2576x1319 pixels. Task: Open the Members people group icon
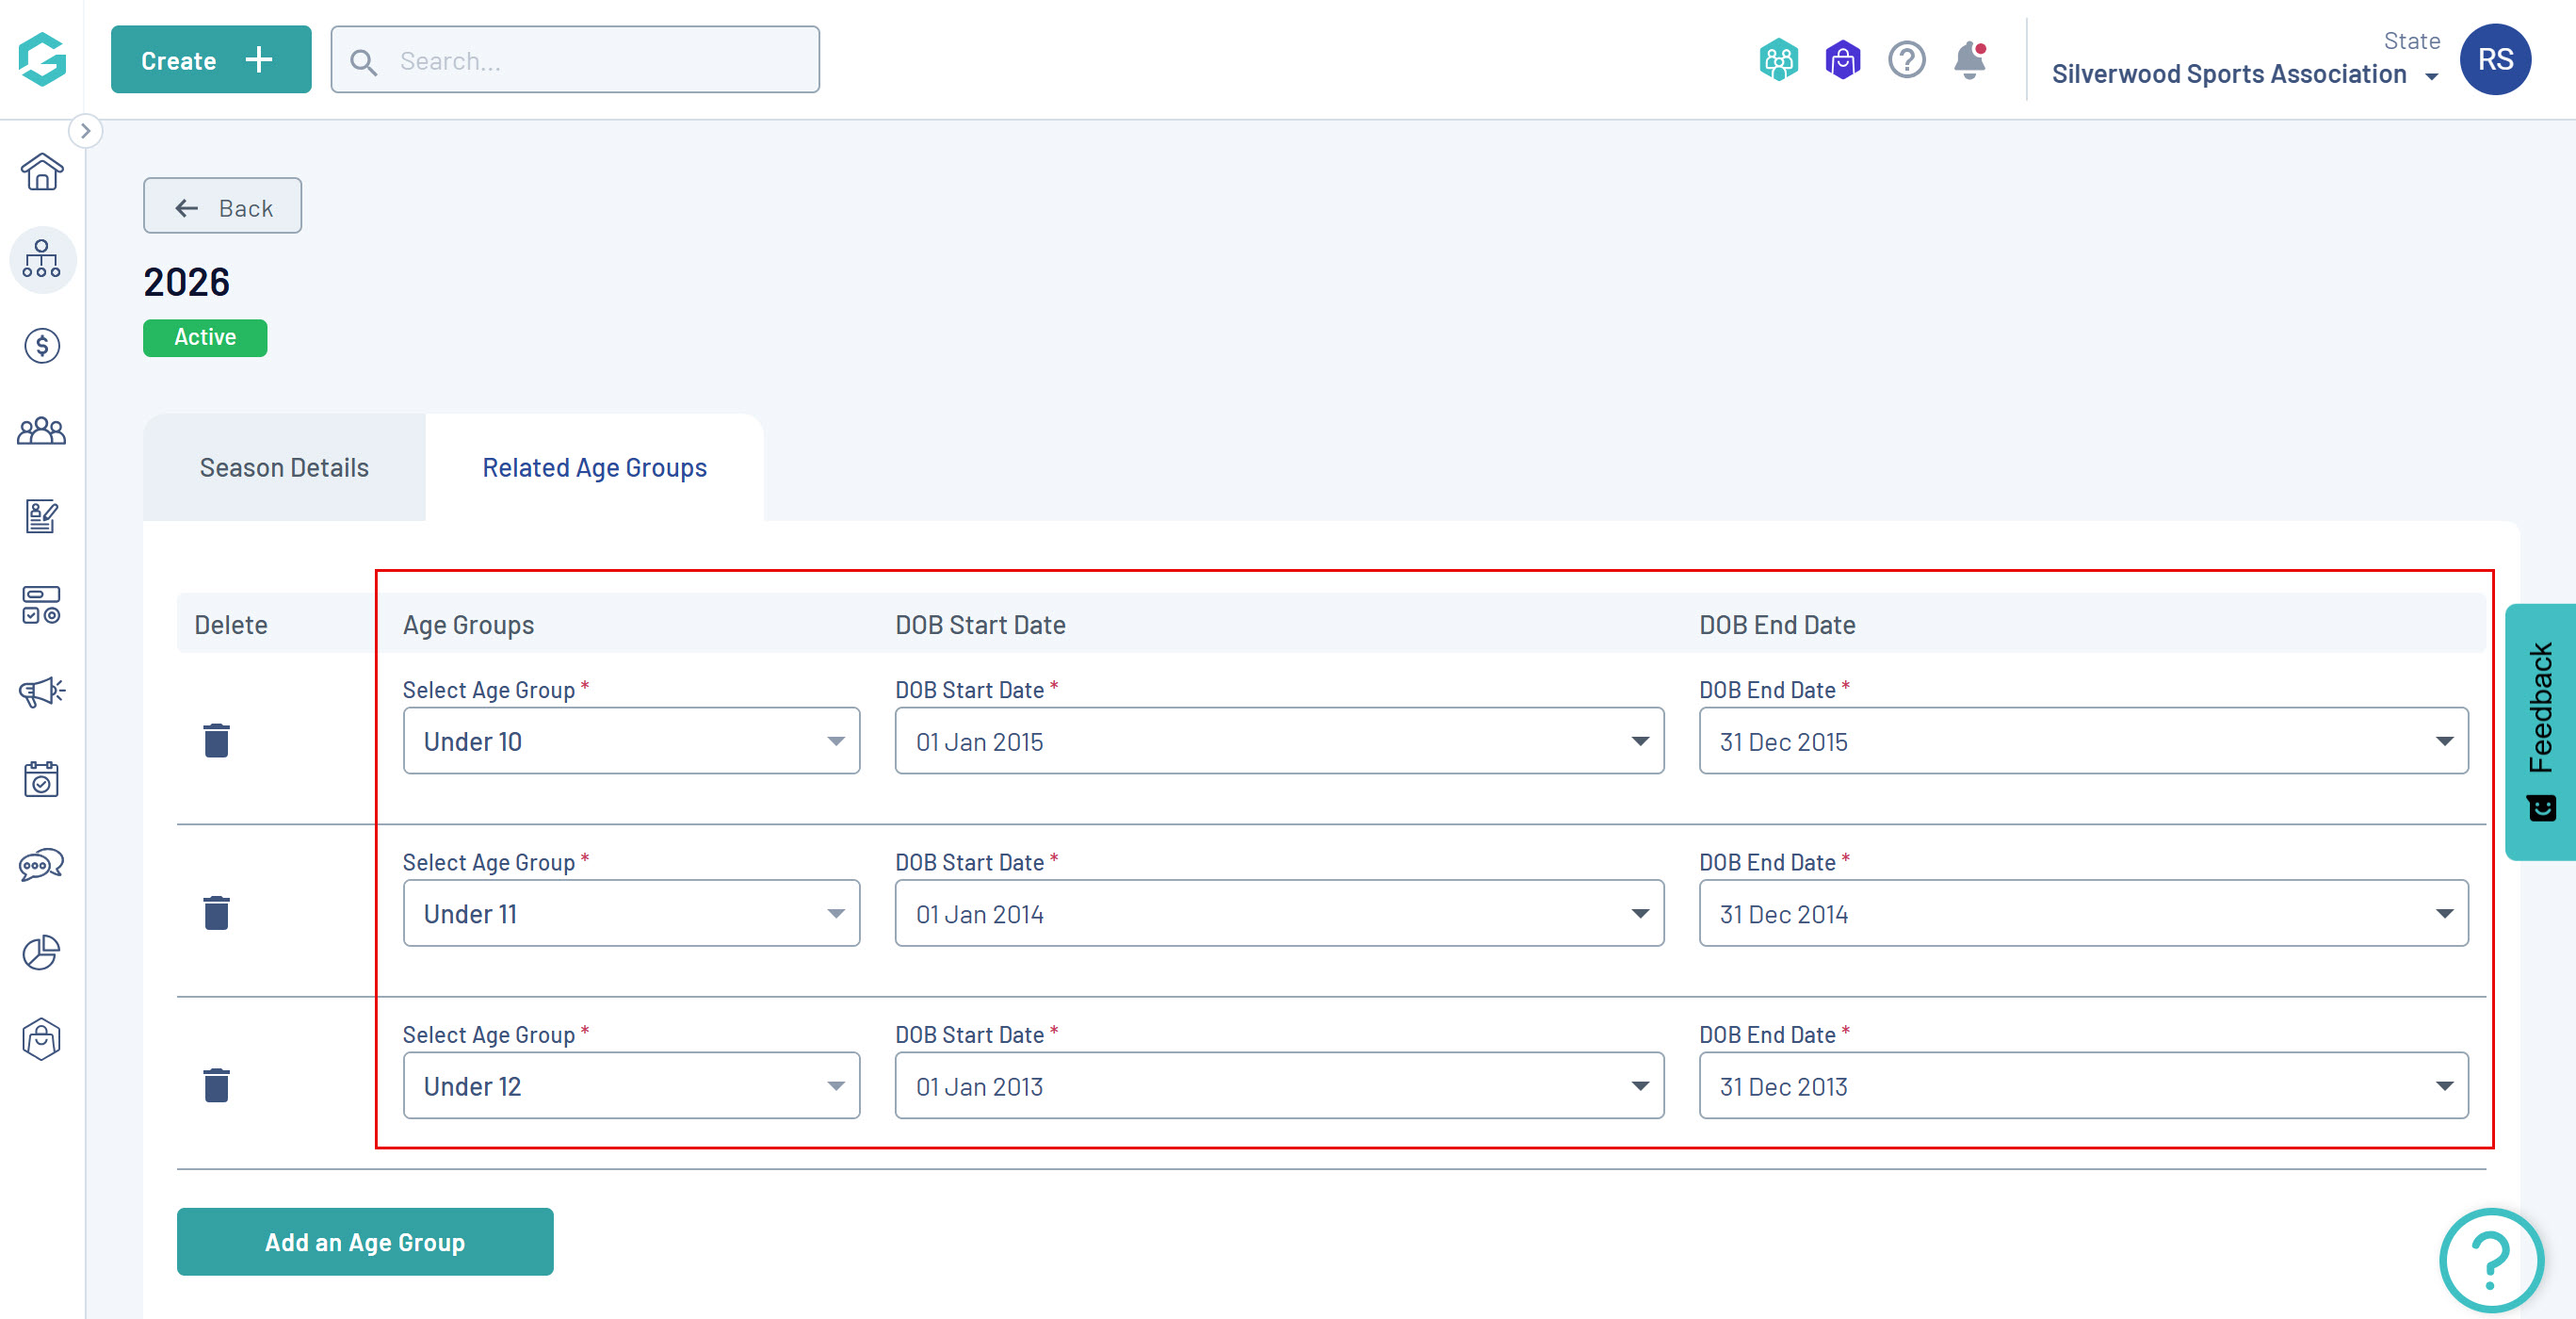41,432
